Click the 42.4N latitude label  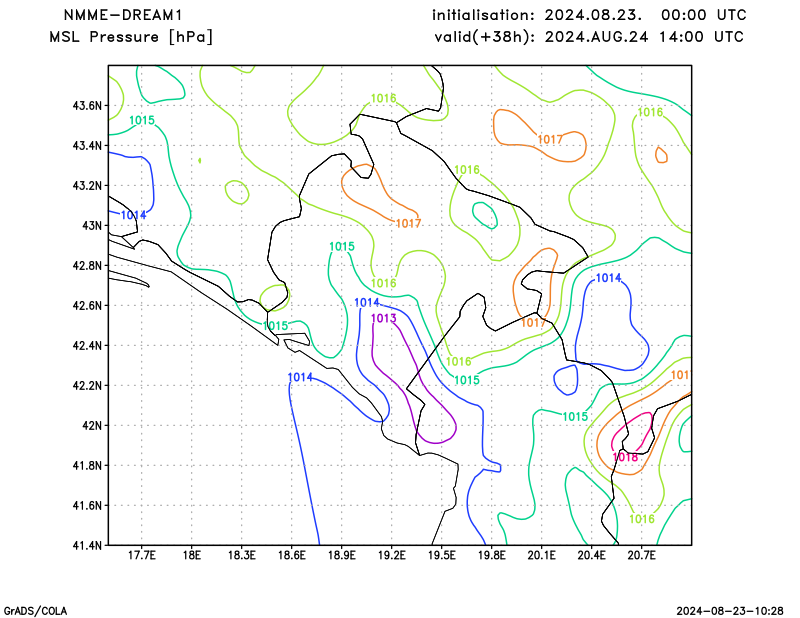point(87,345)
